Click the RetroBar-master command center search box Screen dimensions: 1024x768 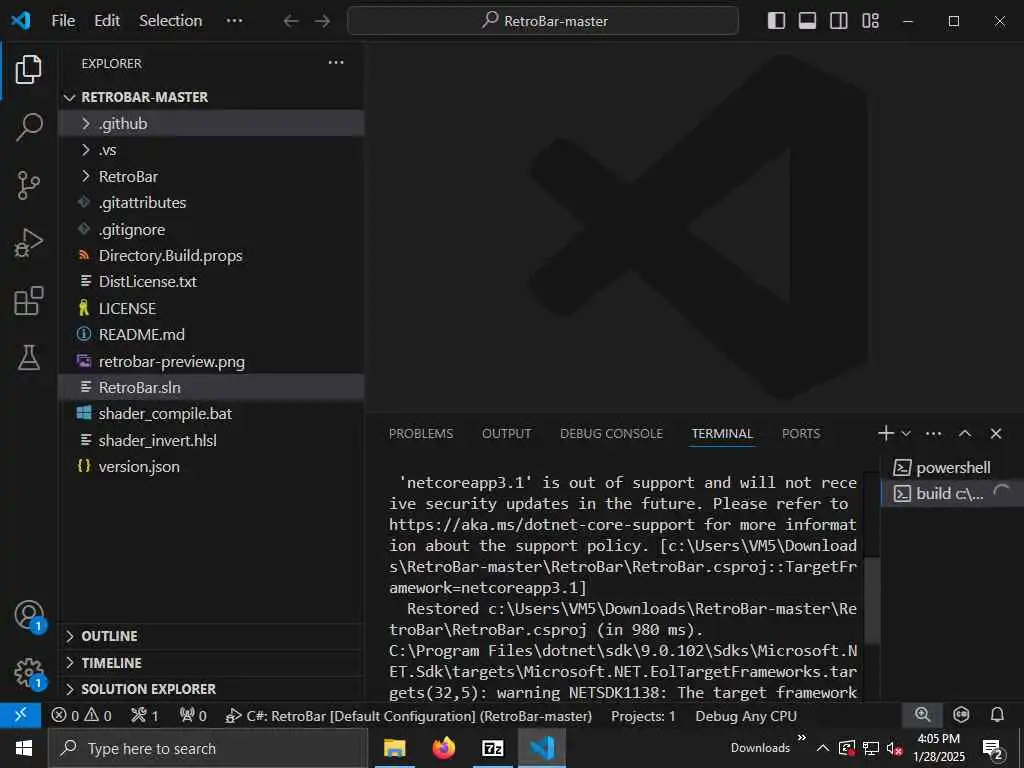[x=543, y=21]
